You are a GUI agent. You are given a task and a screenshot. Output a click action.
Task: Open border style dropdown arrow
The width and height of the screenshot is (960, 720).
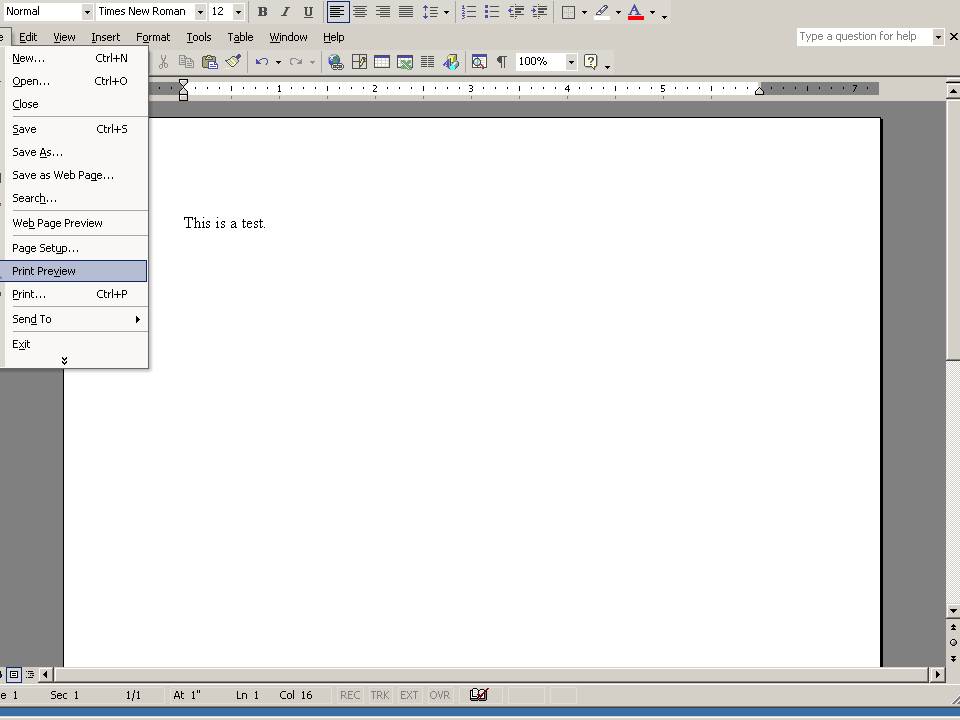point(584,12)
